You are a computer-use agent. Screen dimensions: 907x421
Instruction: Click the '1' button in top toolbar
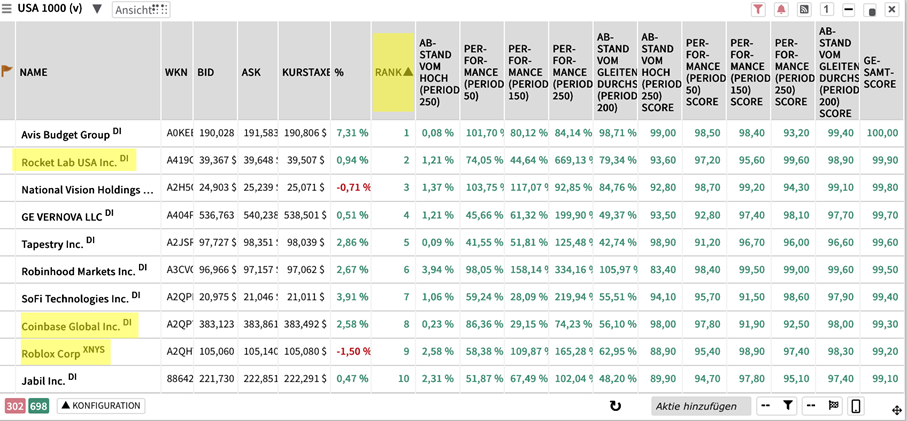click(827, 10)
